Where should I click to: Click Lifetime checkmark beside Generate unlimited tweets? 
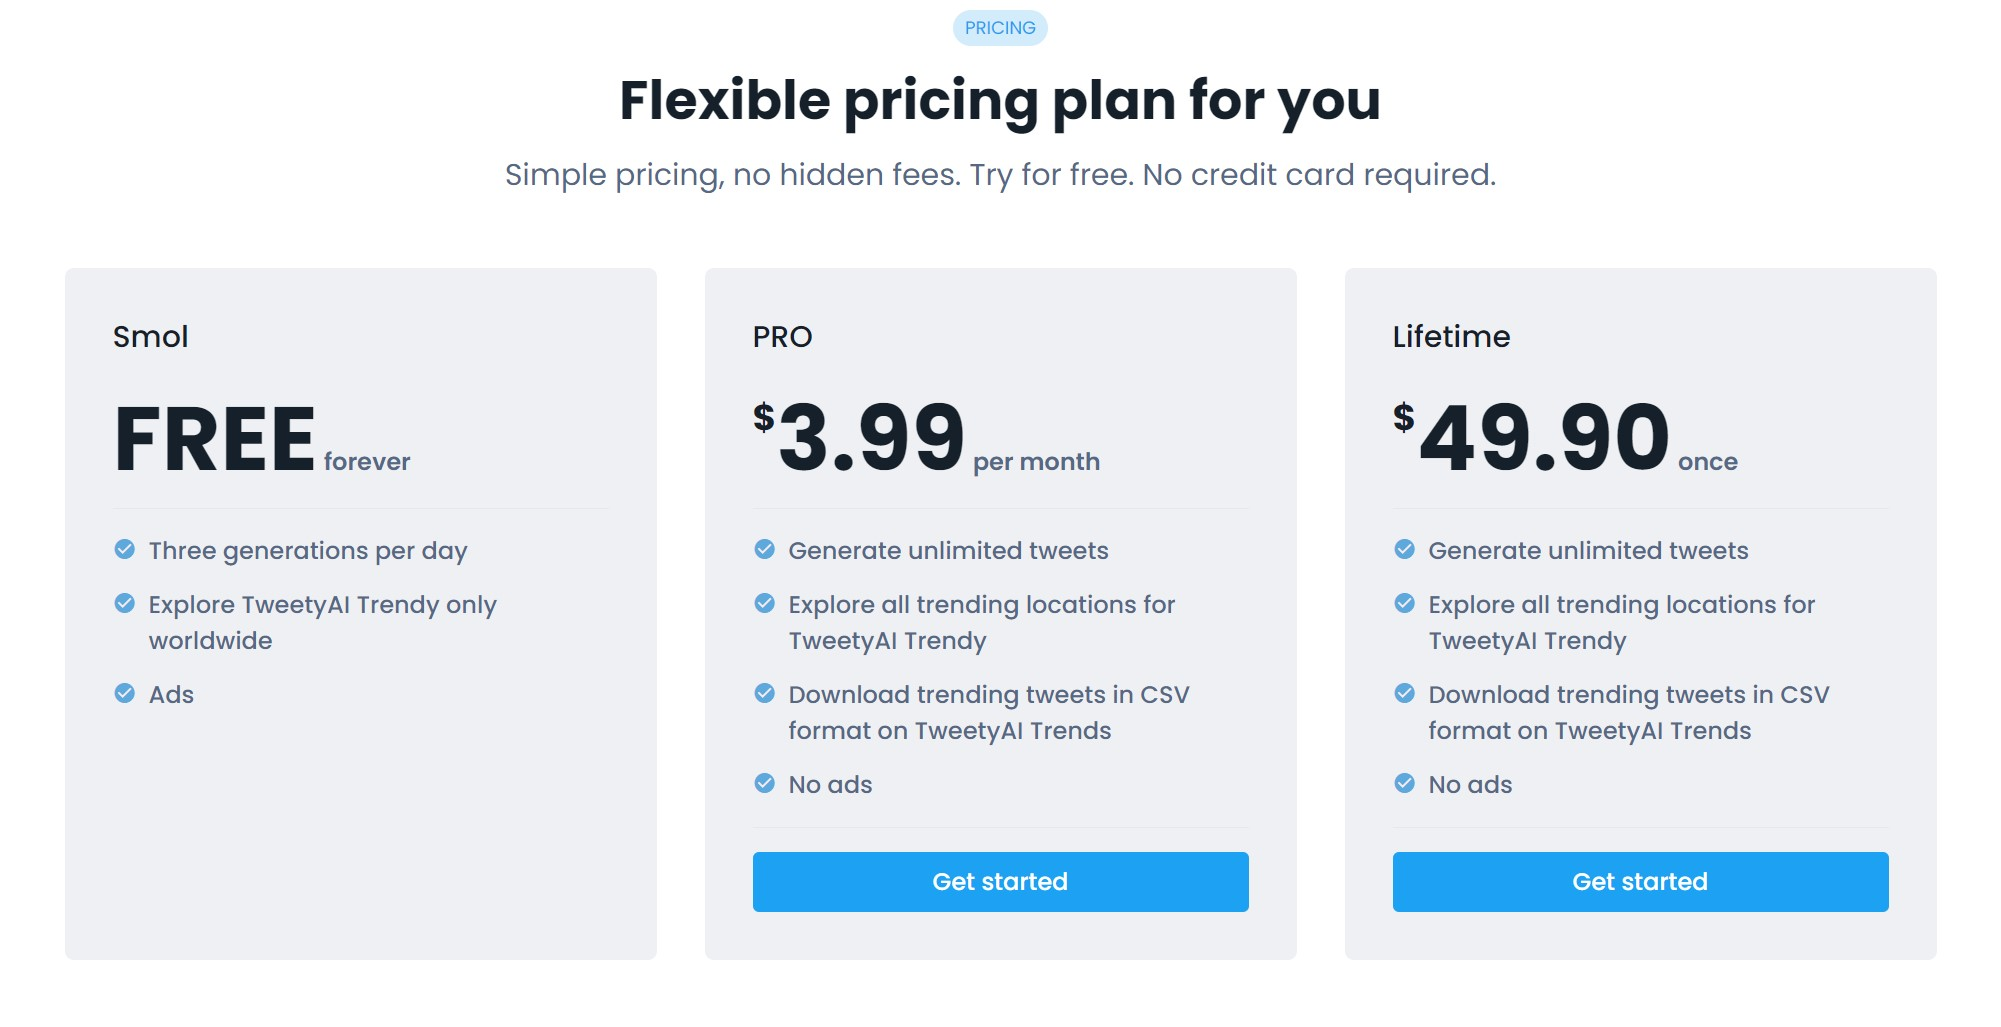(1405, 549)
